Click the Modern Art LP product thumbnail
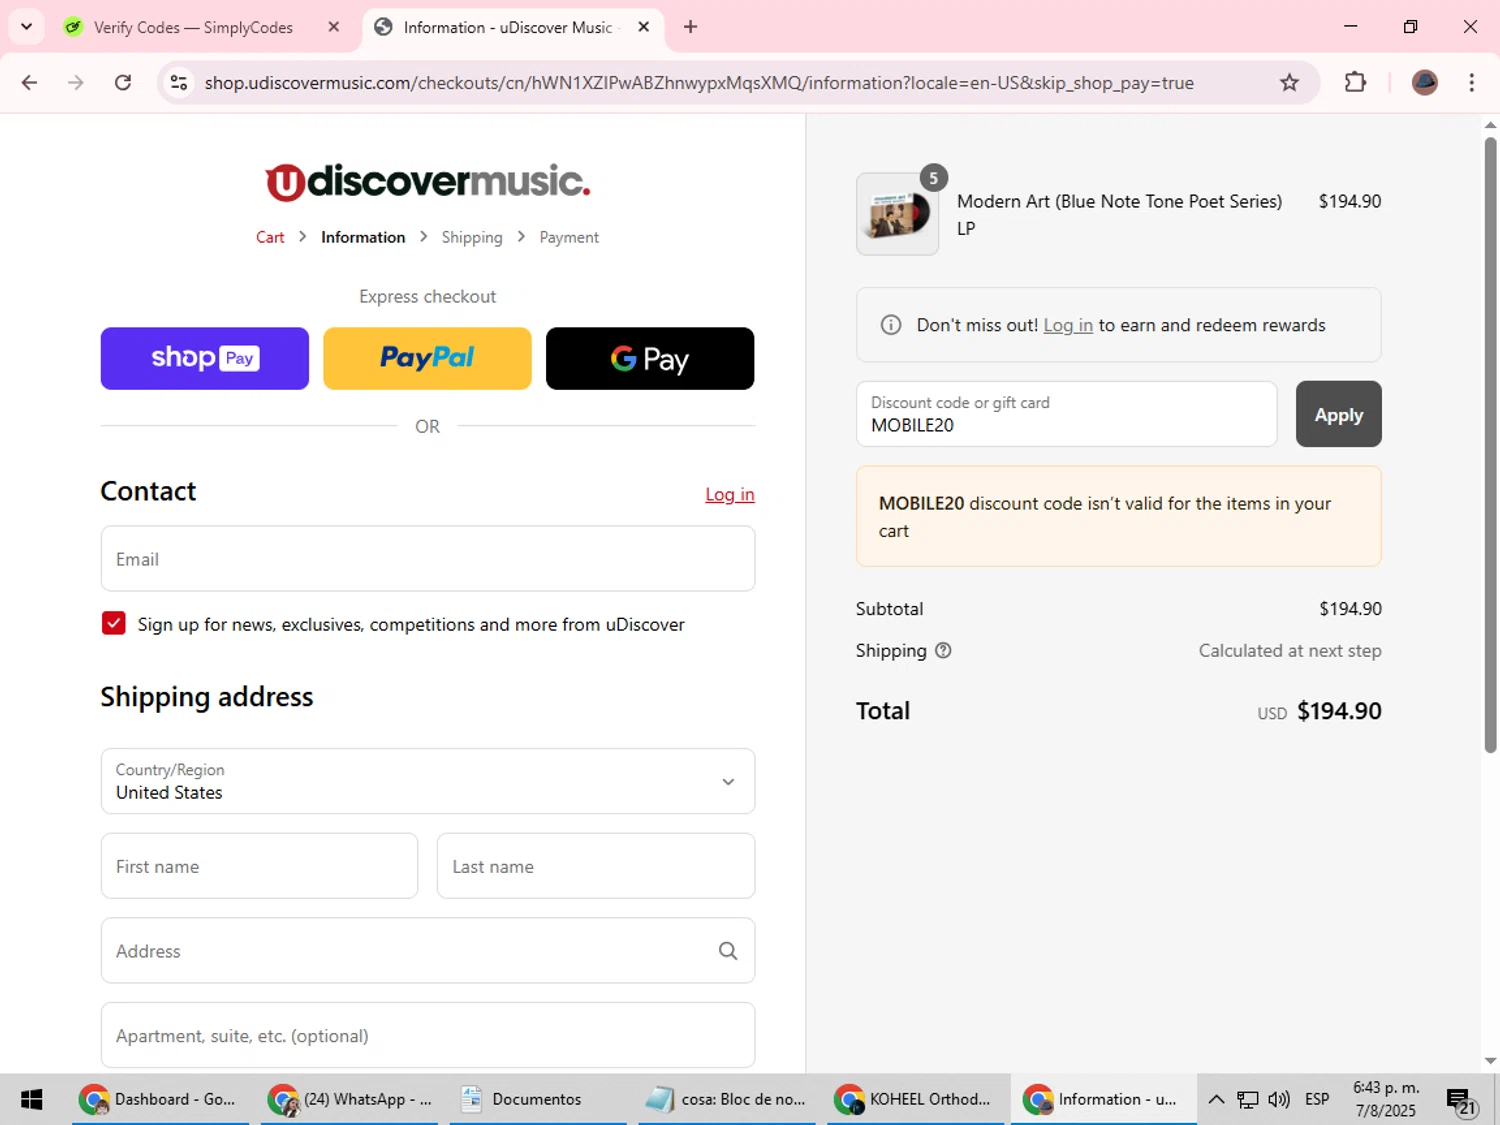This screenshot has width=1500, height=1125. click(897, 214)
